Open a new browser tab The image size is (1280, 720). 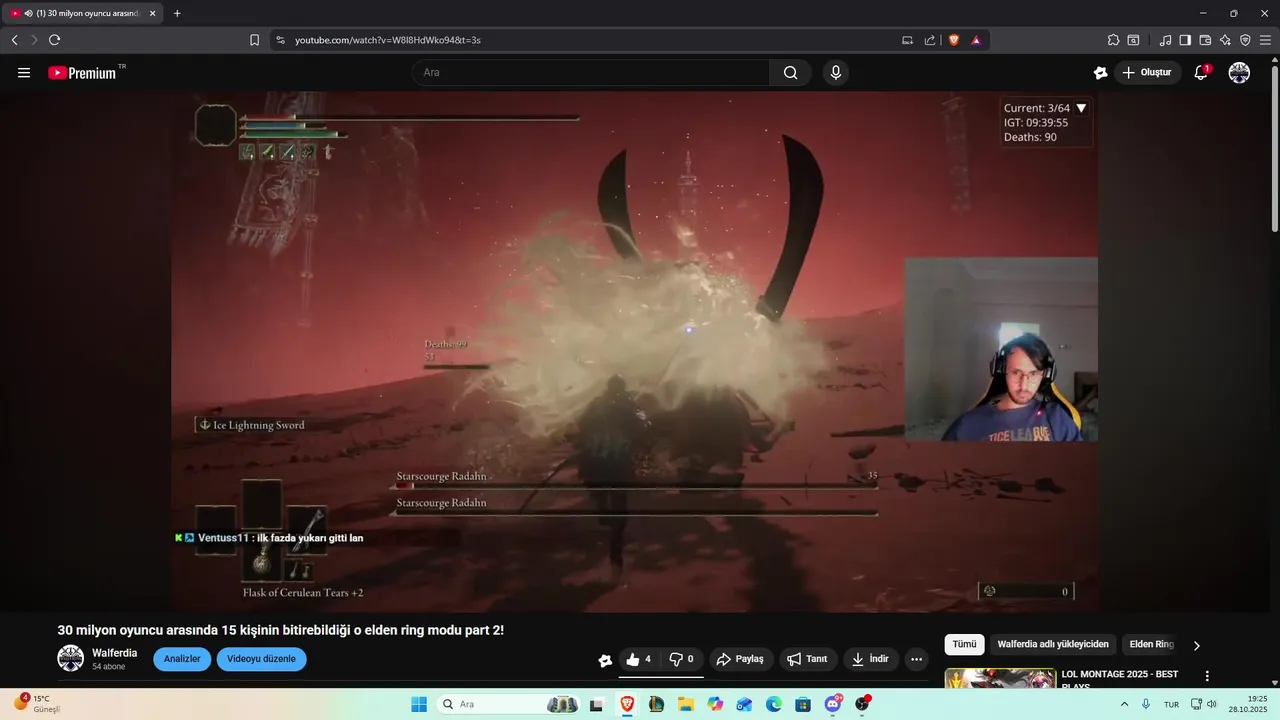(x=177, y=13)
